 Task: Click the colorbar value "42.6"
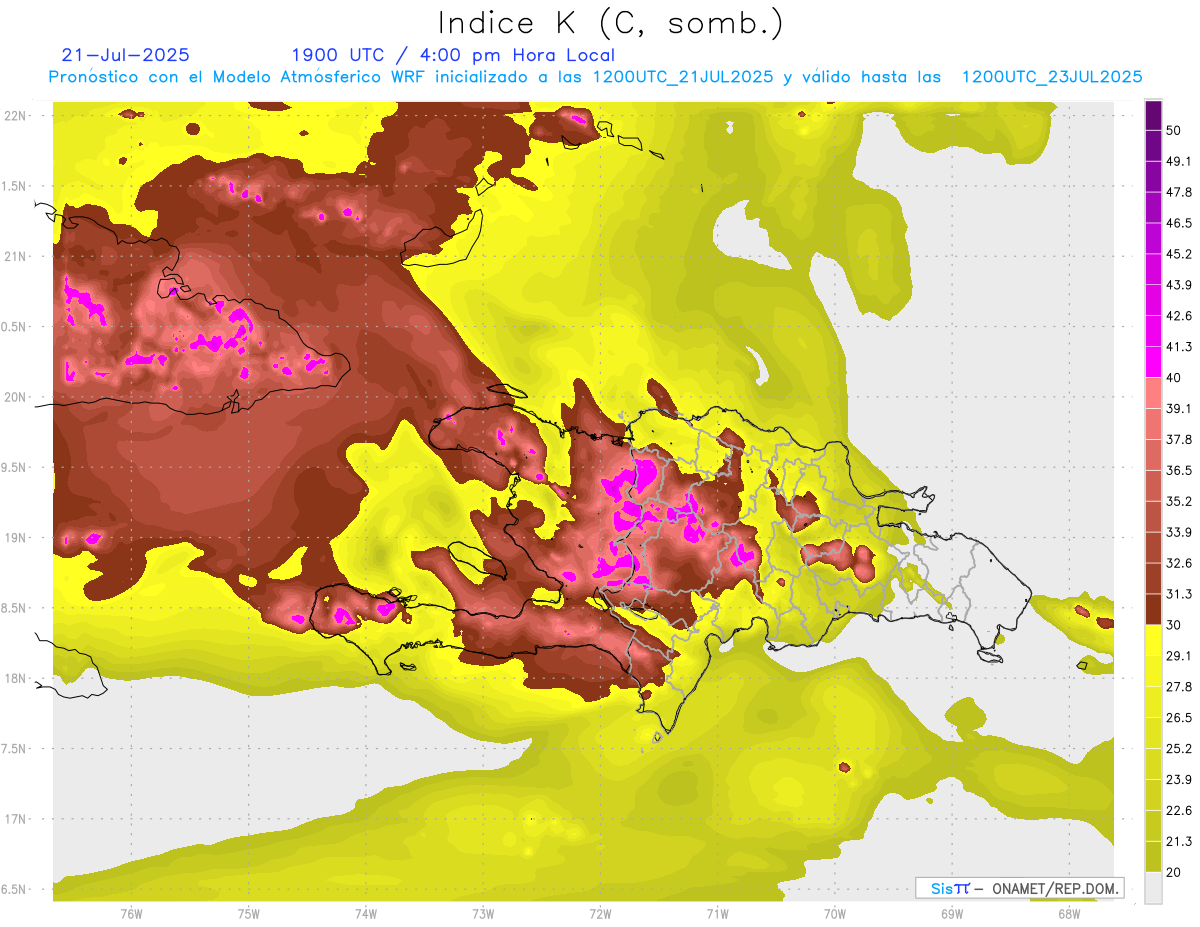click(1179, 315)
